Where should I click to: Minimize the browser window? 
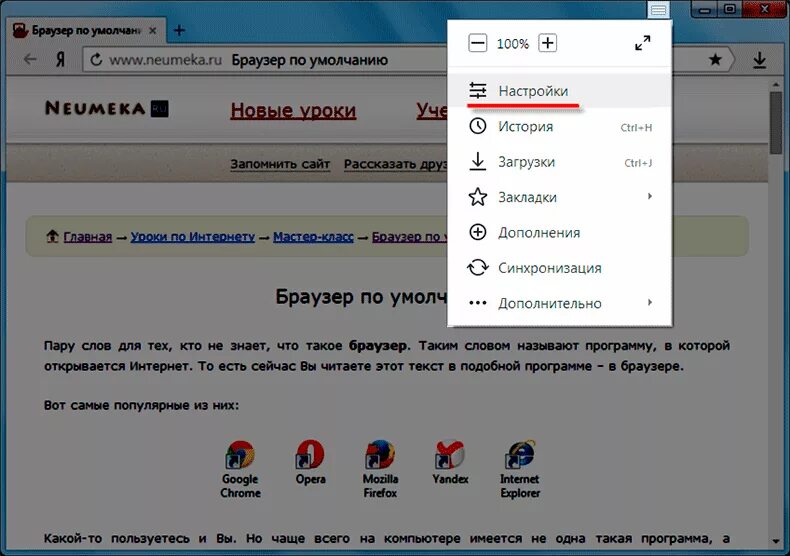pyautogui.click(x=705, y=10)
